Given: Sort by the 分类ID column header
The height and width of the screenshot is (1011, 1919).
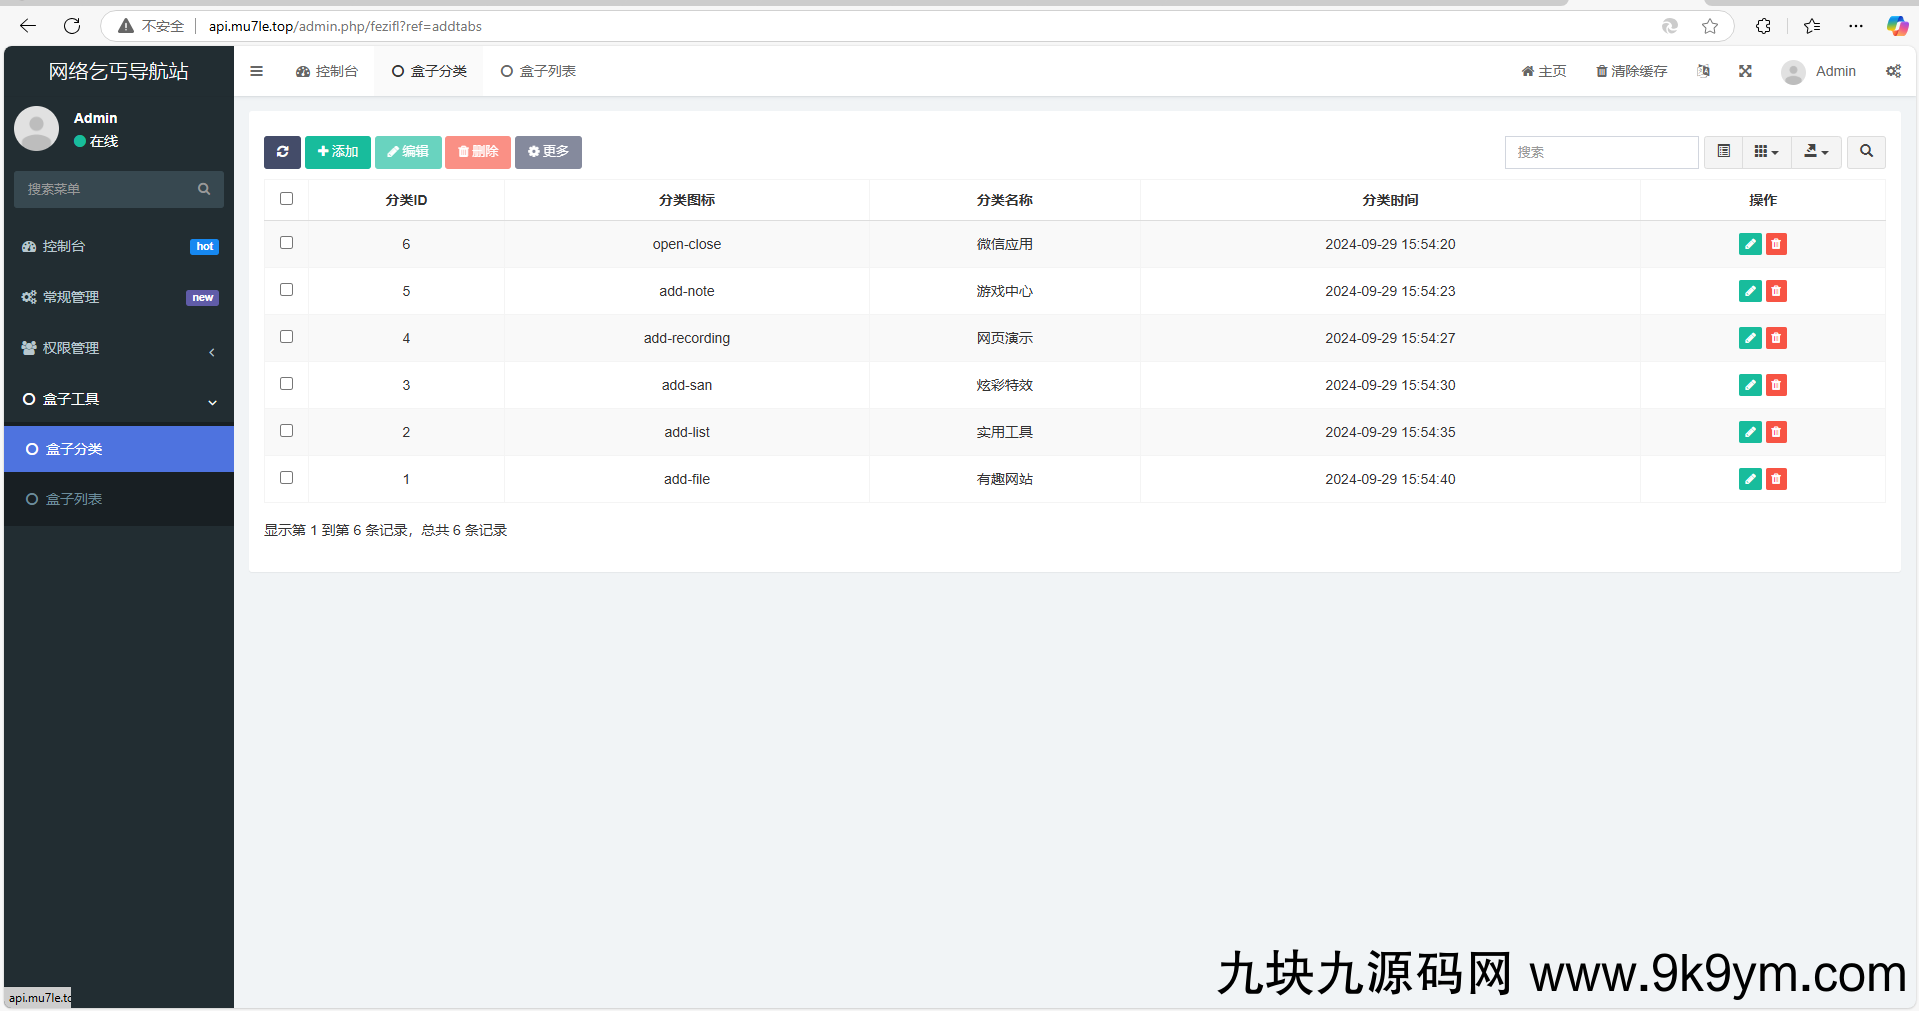Looking at the screenshot, I should tap(406, 200).
